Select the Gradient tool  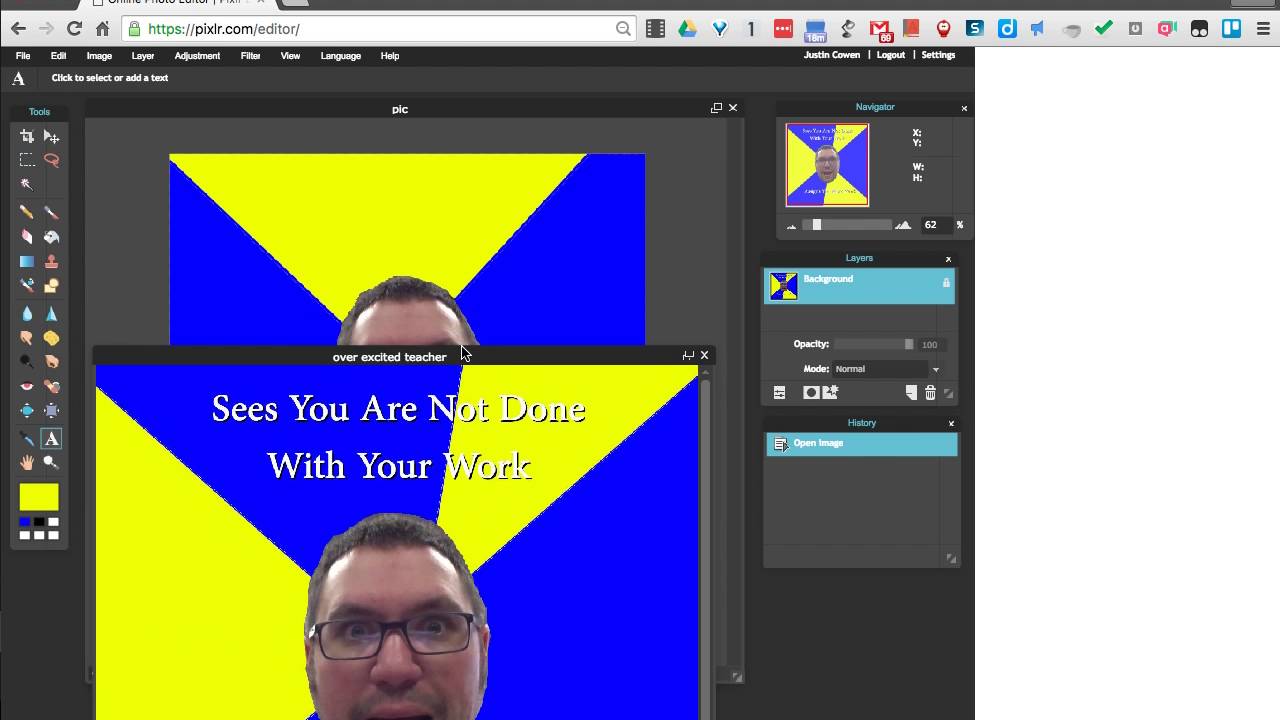point(27,261)
